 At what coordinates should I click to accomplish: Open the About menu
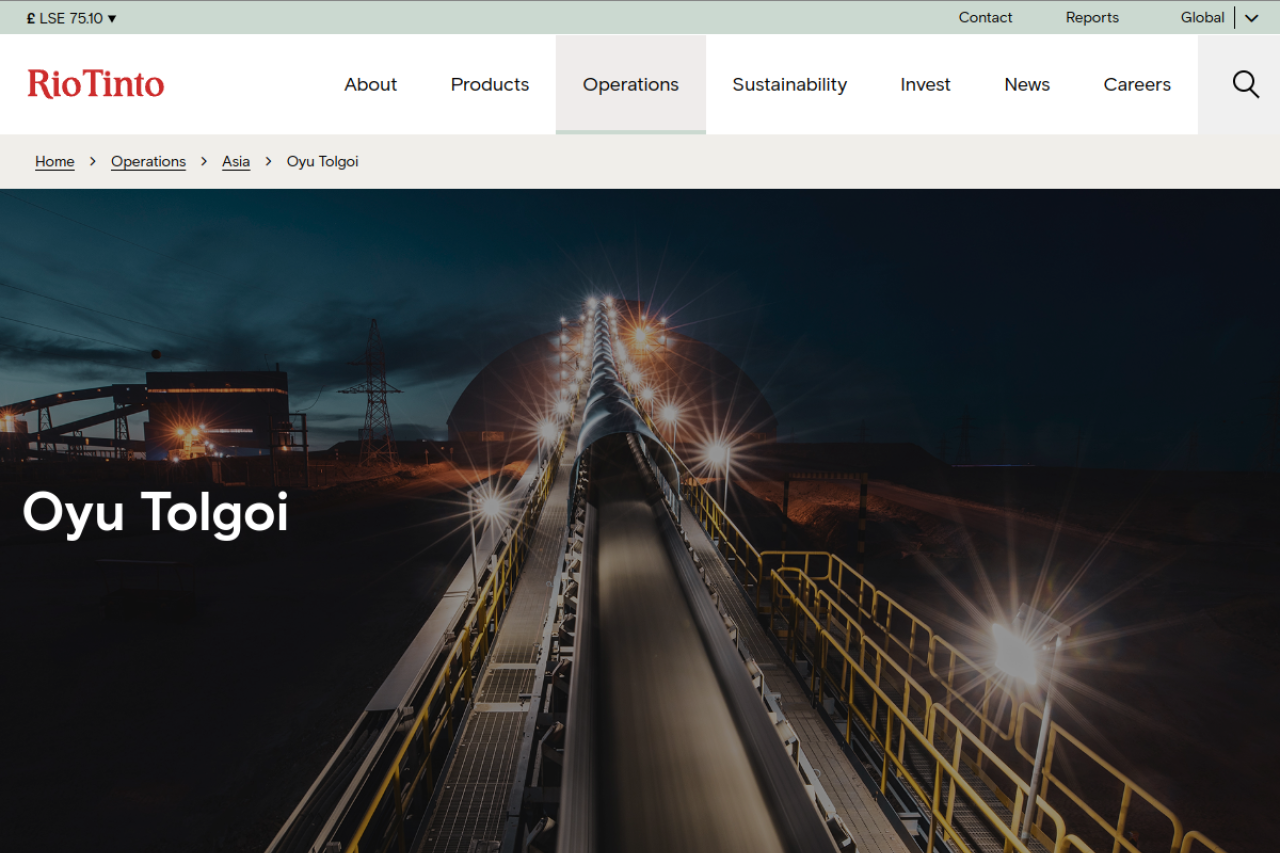(x=370, y=85)
